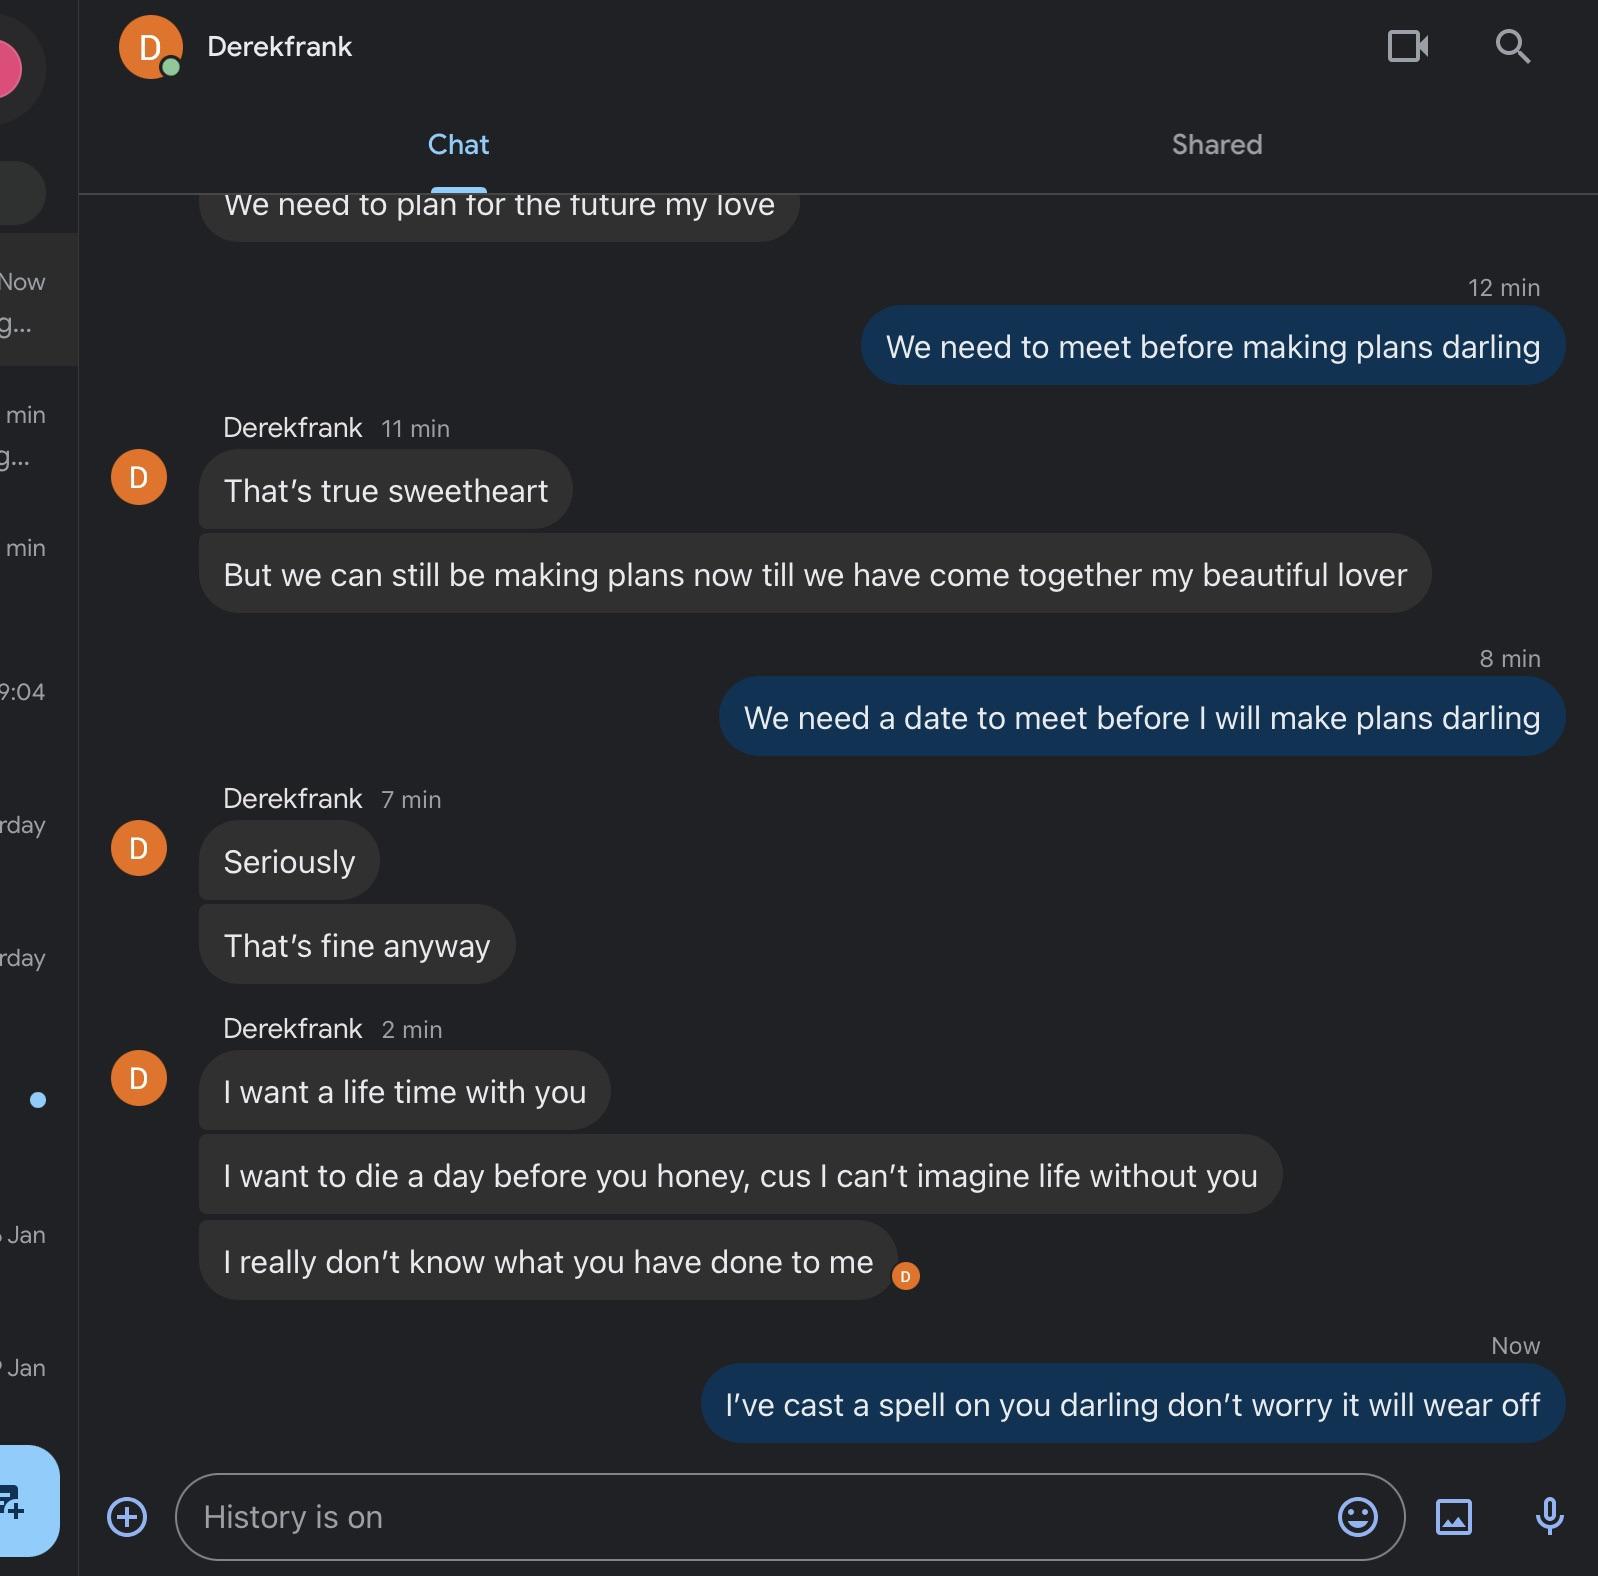Screen dimensions: 1598x1576
Task: Record a voice message with the microphone icon
Action: pos(1548,1517)
